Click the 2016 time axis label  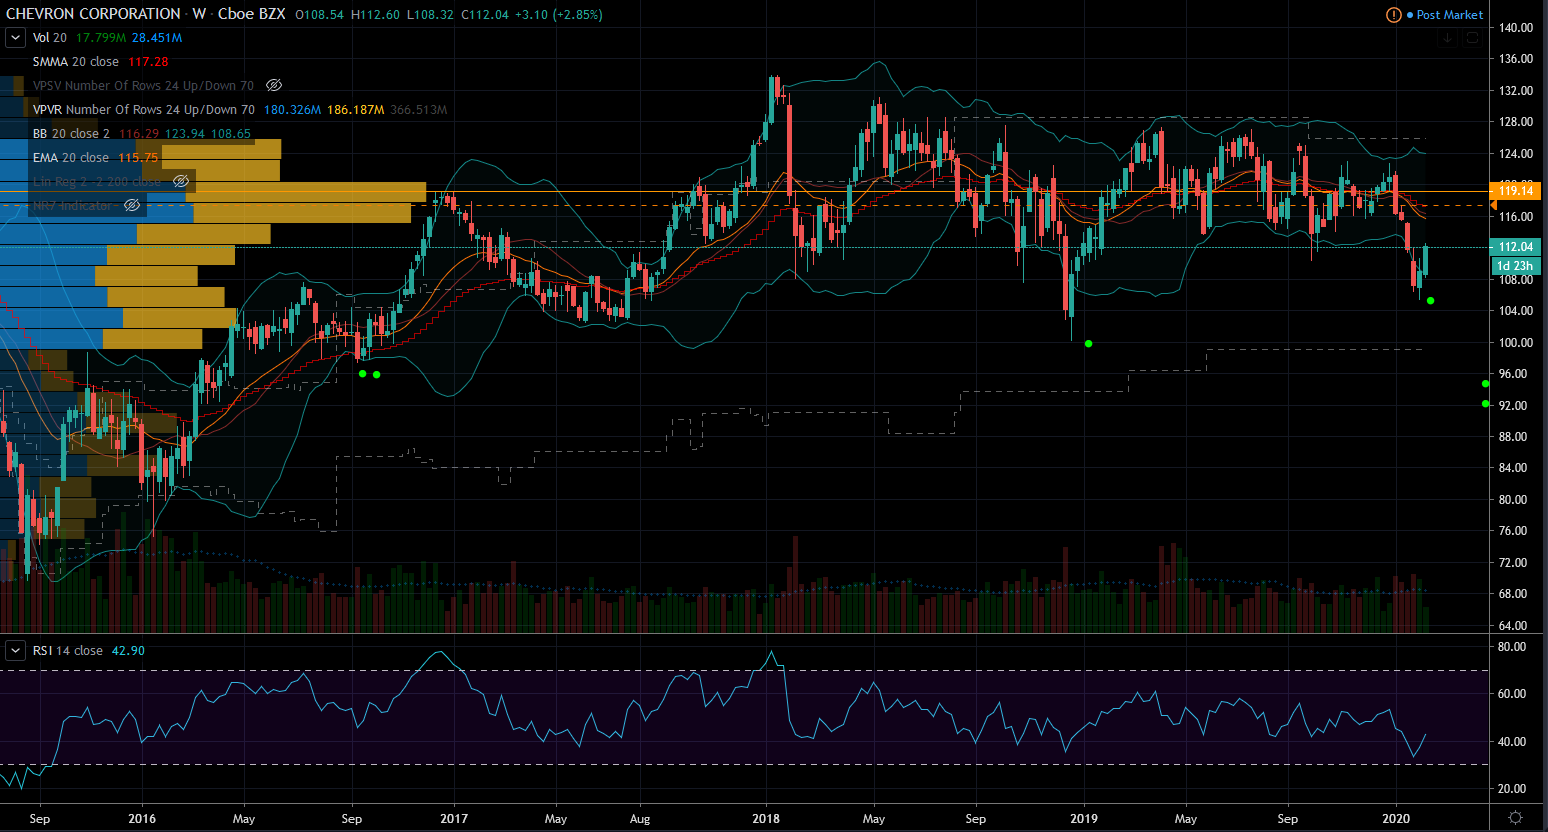[142, 819]
